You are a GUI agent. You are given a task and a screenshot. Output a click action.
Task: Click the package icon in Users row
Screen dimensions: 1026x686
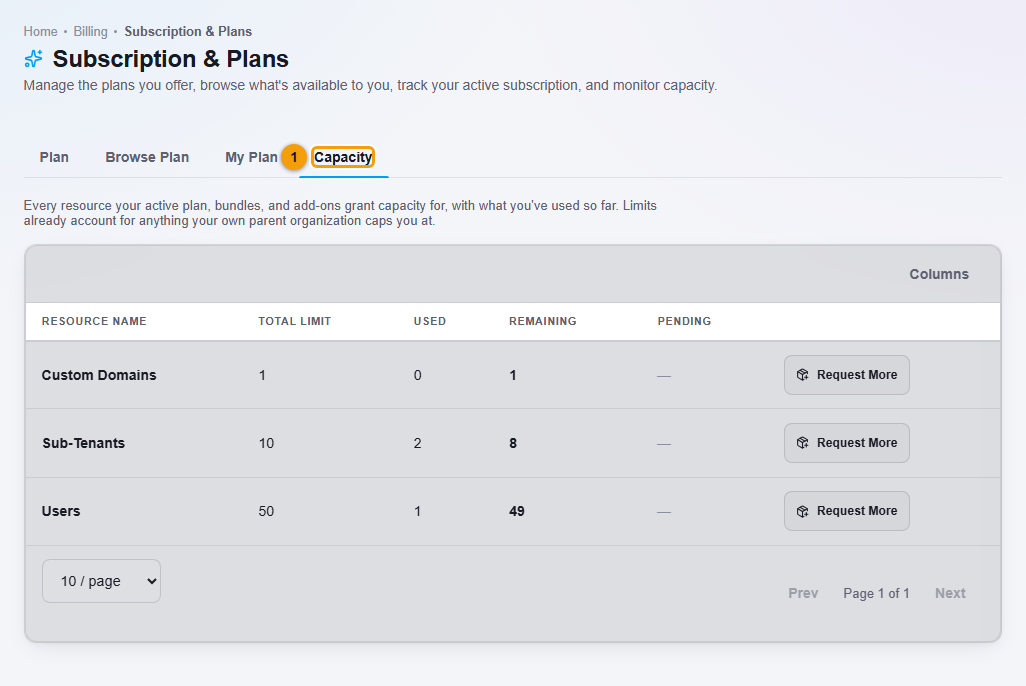(x=802, y=511)
